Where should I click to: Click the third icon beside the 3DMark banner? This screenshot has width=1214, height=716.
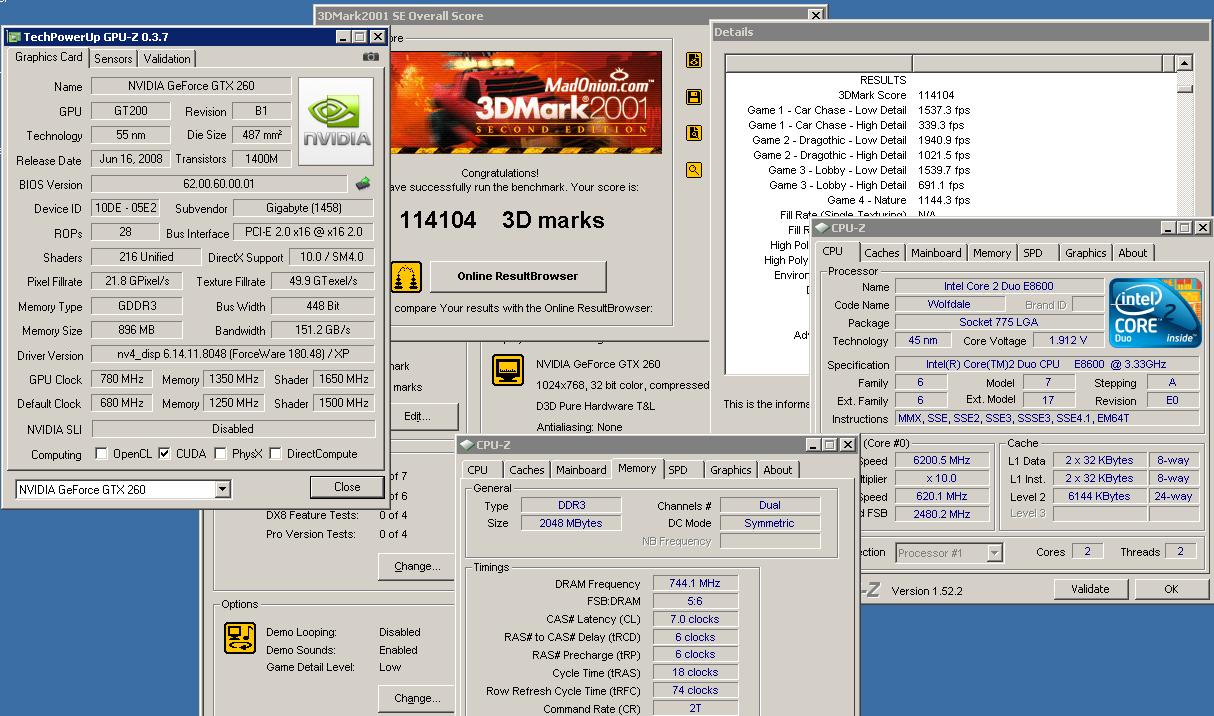pos(694,133)
